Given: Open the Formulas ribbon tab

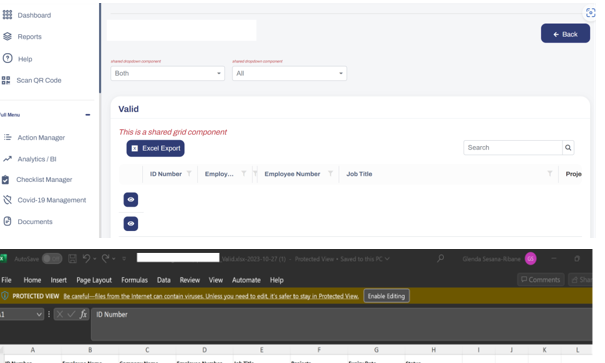Looking at the screenshot, I should (x=134, y=280).
